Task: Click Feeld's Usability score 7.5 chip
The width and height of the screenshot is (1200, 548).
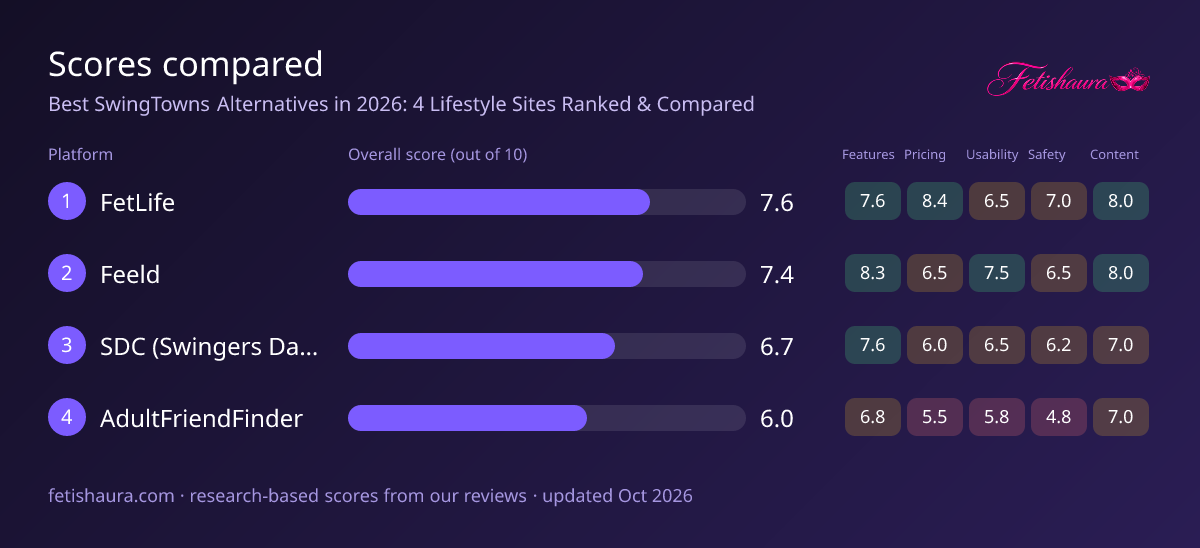Action: [997, 273]
